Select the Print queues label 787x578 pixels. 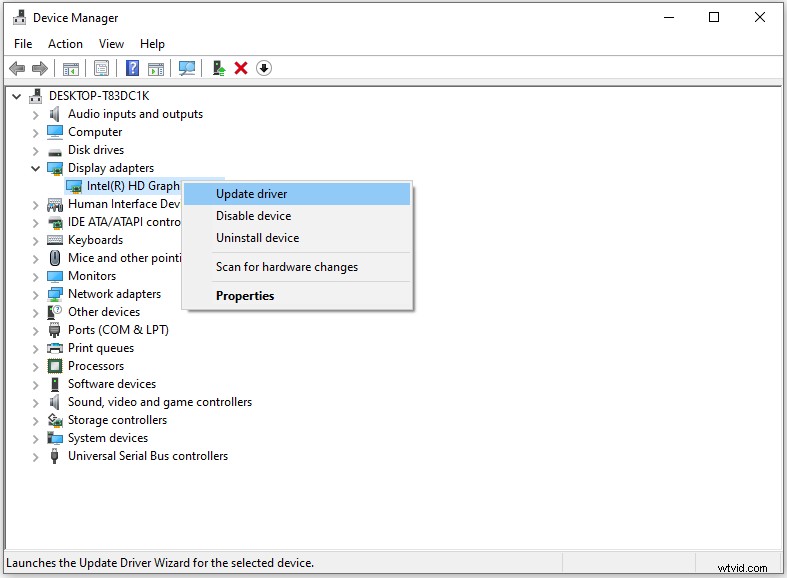click(101, 348)
